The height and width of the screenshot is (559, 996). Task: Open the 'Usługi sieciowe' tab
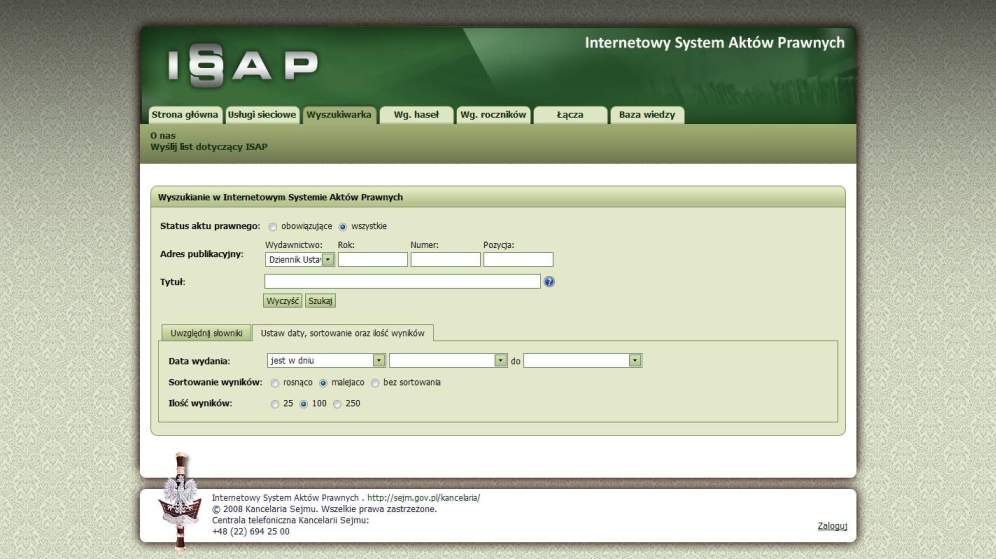click(262, 115)
